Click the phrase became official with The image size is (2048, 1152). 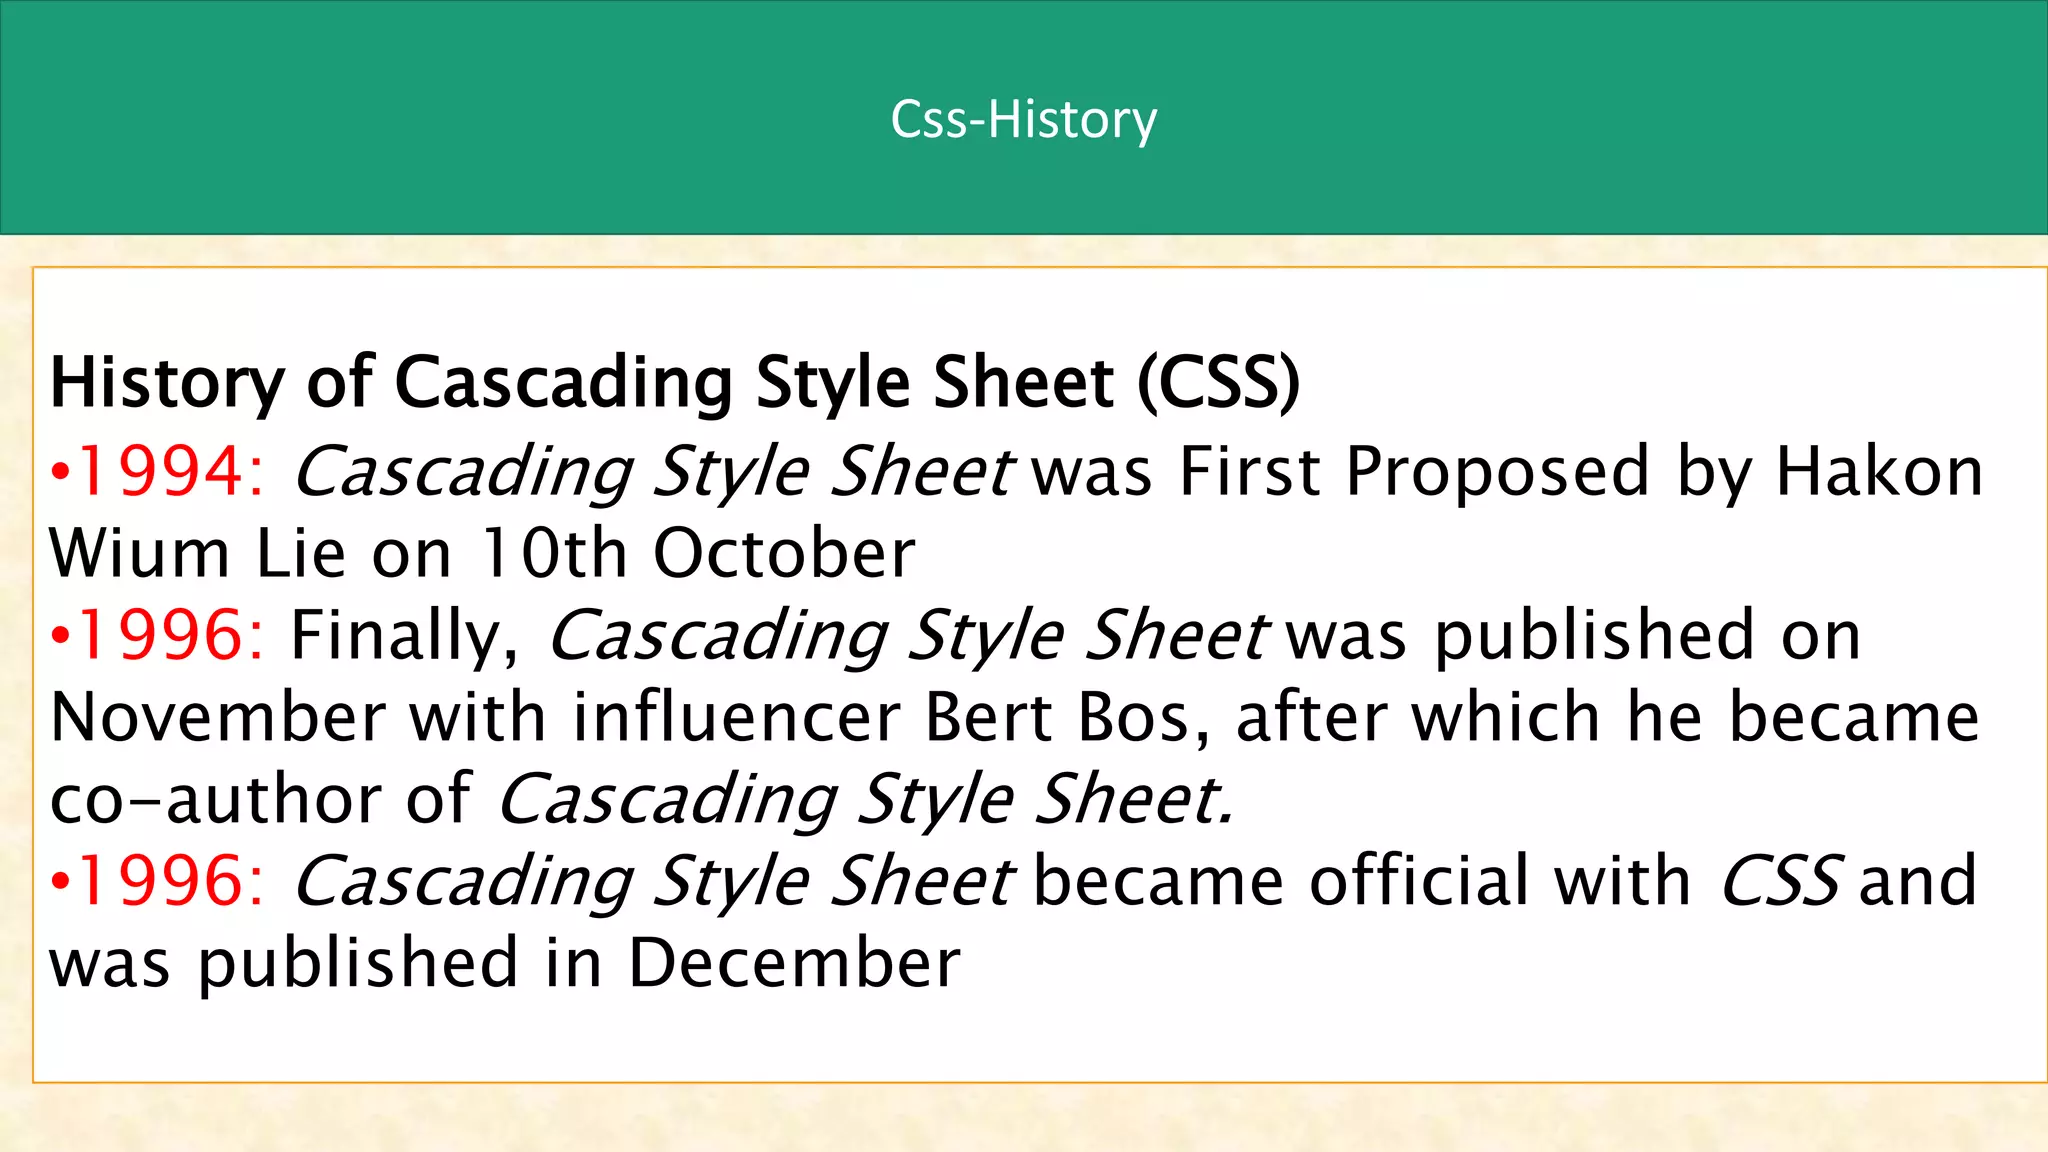[1362, 880]
